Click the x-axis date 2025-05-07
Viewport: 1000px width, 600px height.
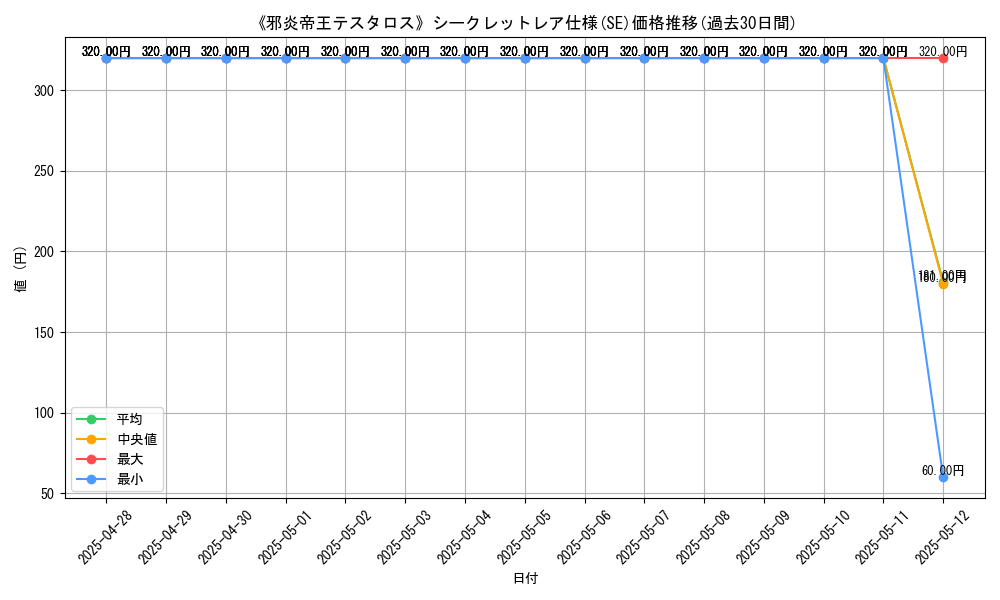tap(643, 537)
